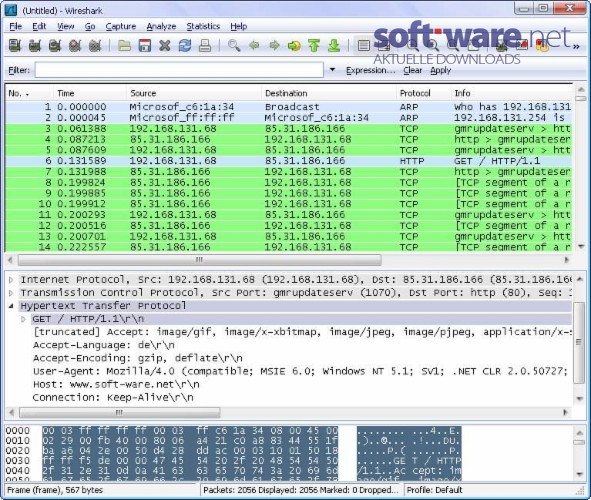Apply the display filter

tap(441, 70)
